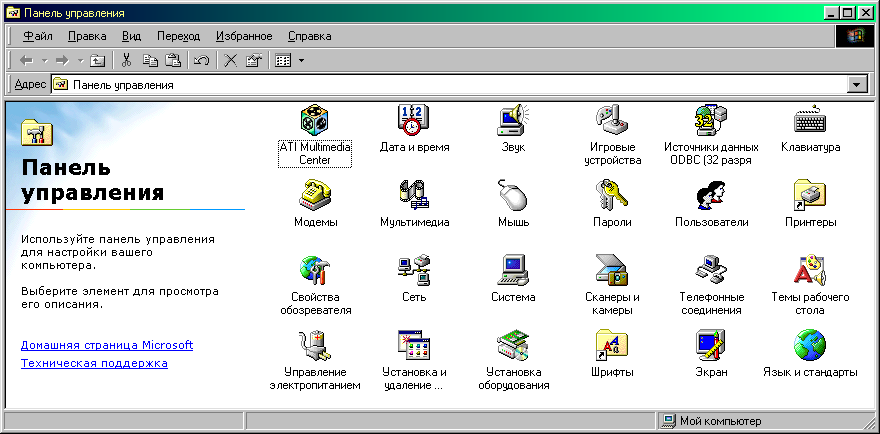Follow Домашняя страница Microsoft link
The image size is (880, 434).
pos(107,345)
